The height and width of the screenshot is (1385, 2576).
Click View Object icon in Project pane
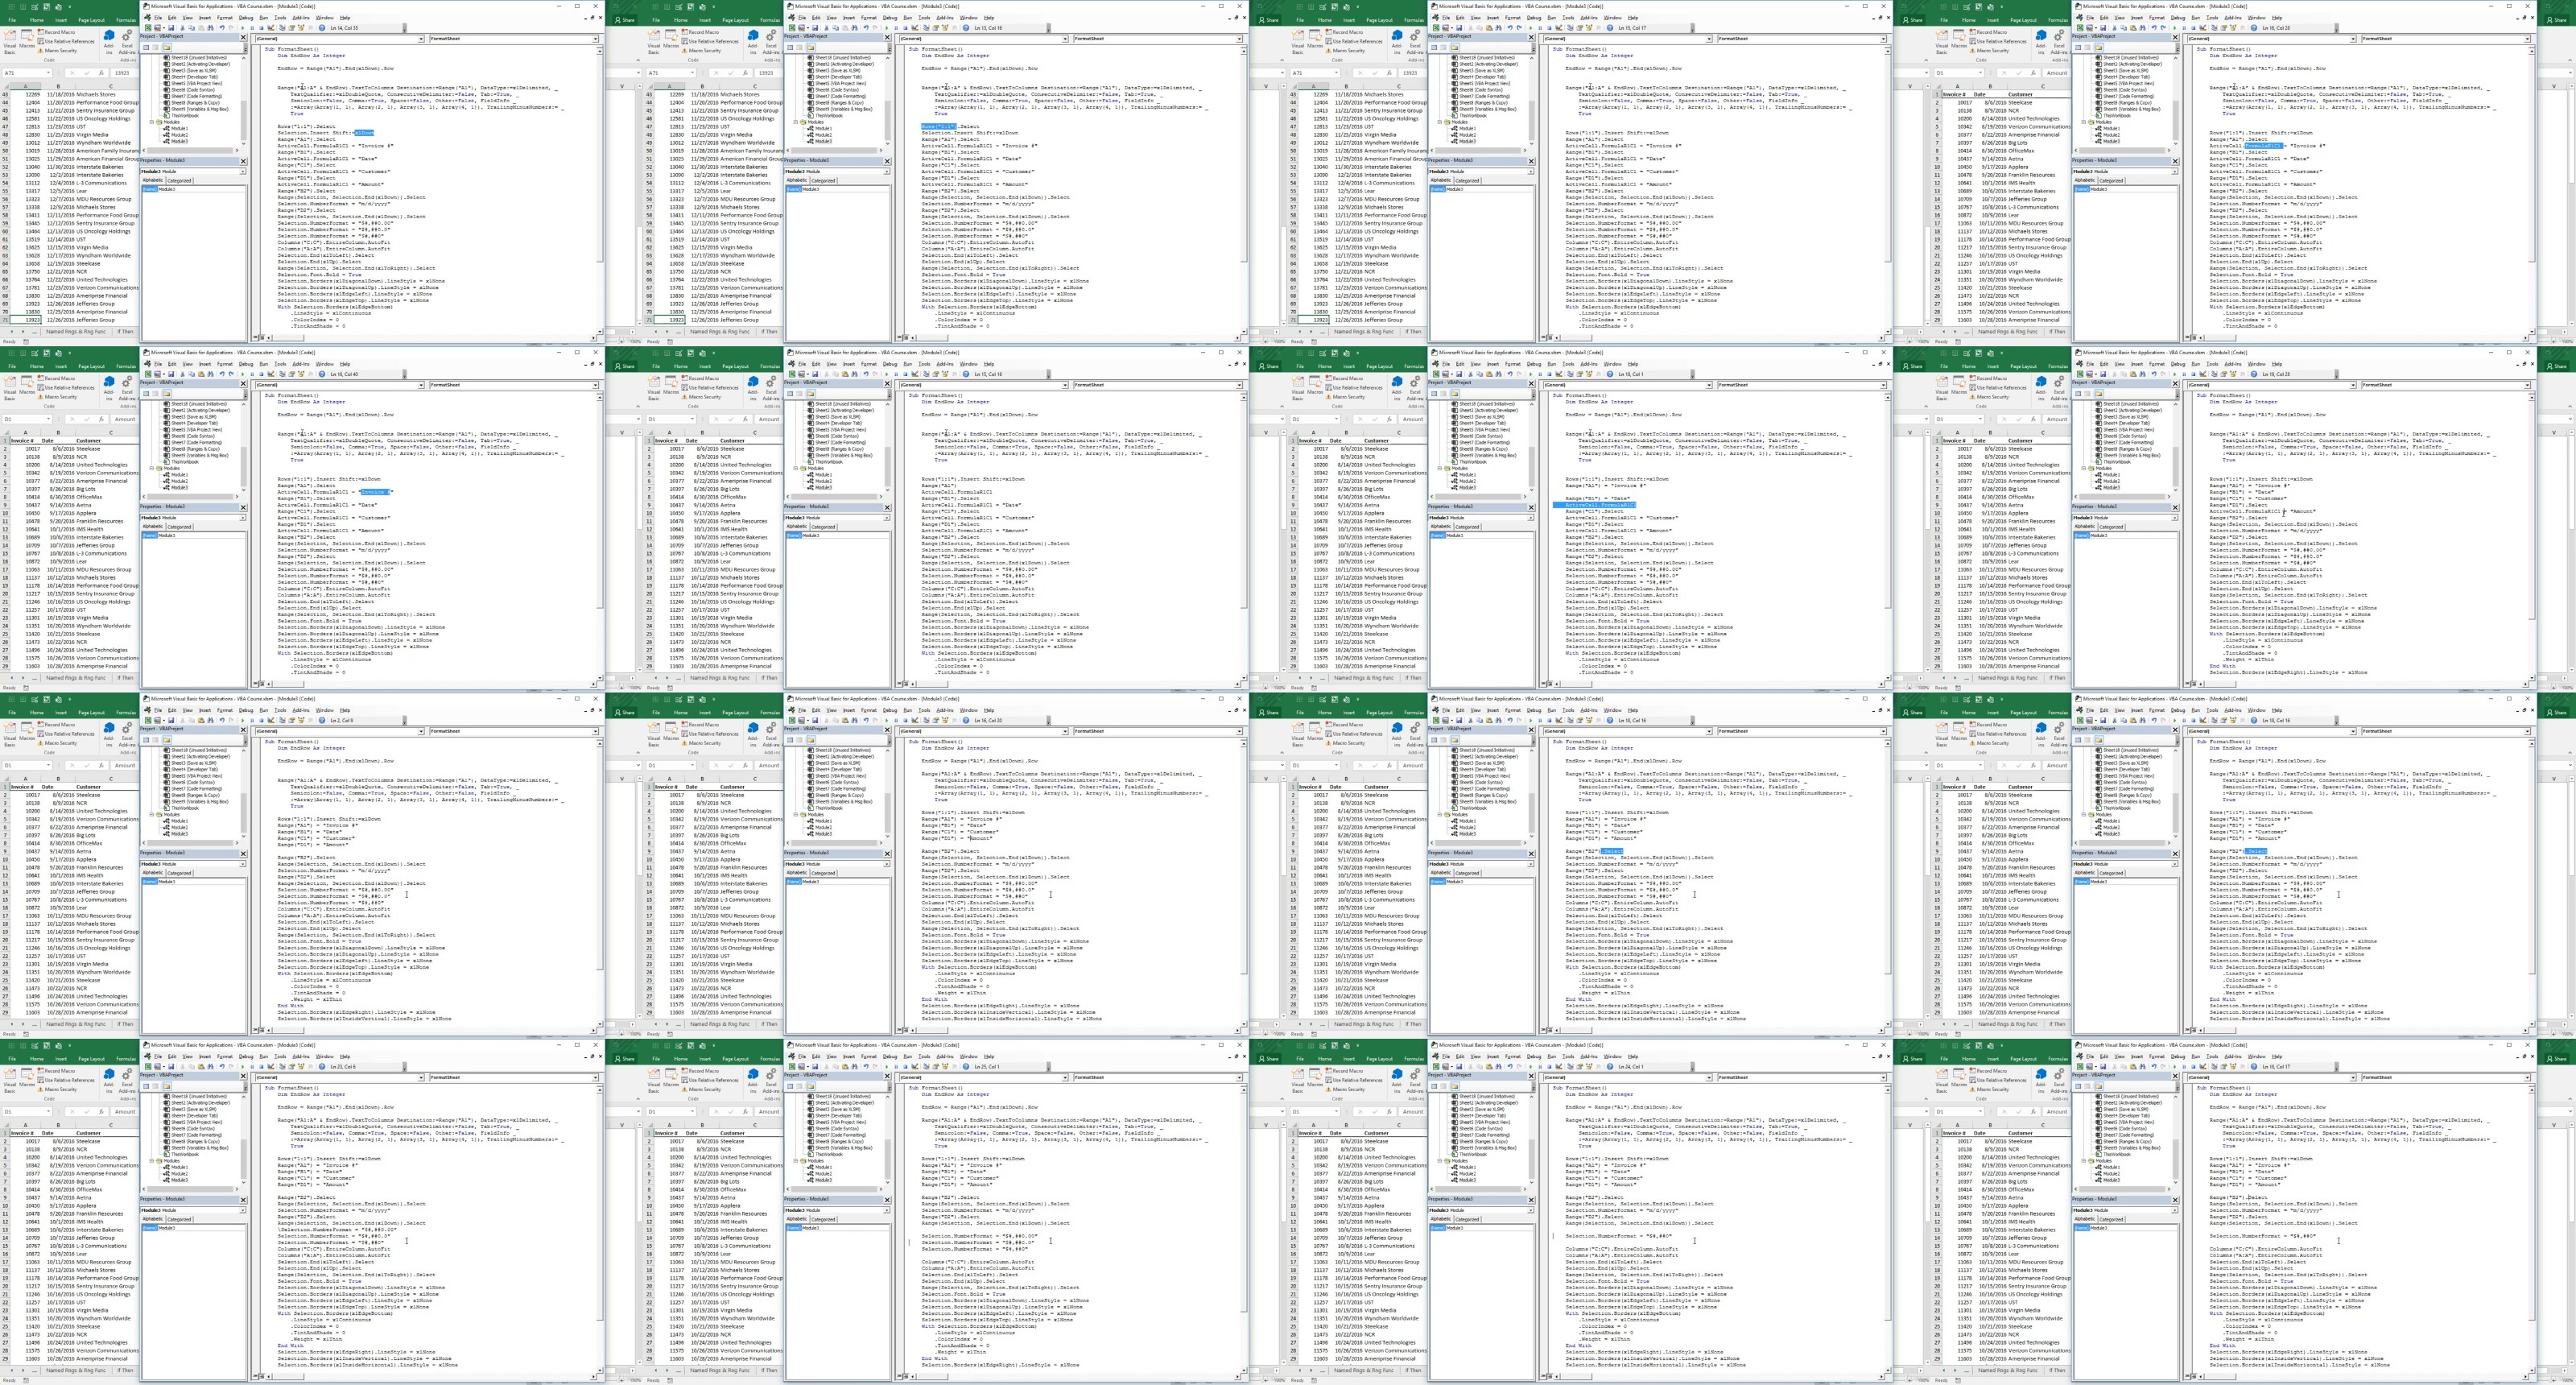pos(156,47)
